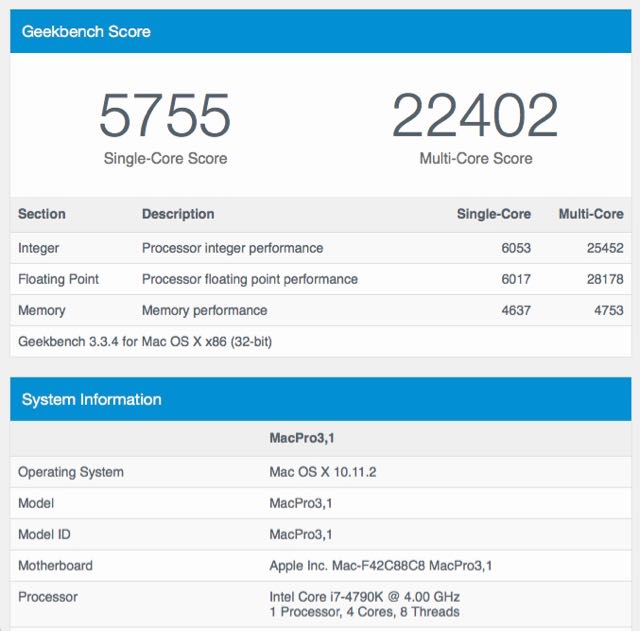Click the Model row MacPro3,1 value

click(x=300, y=503)
